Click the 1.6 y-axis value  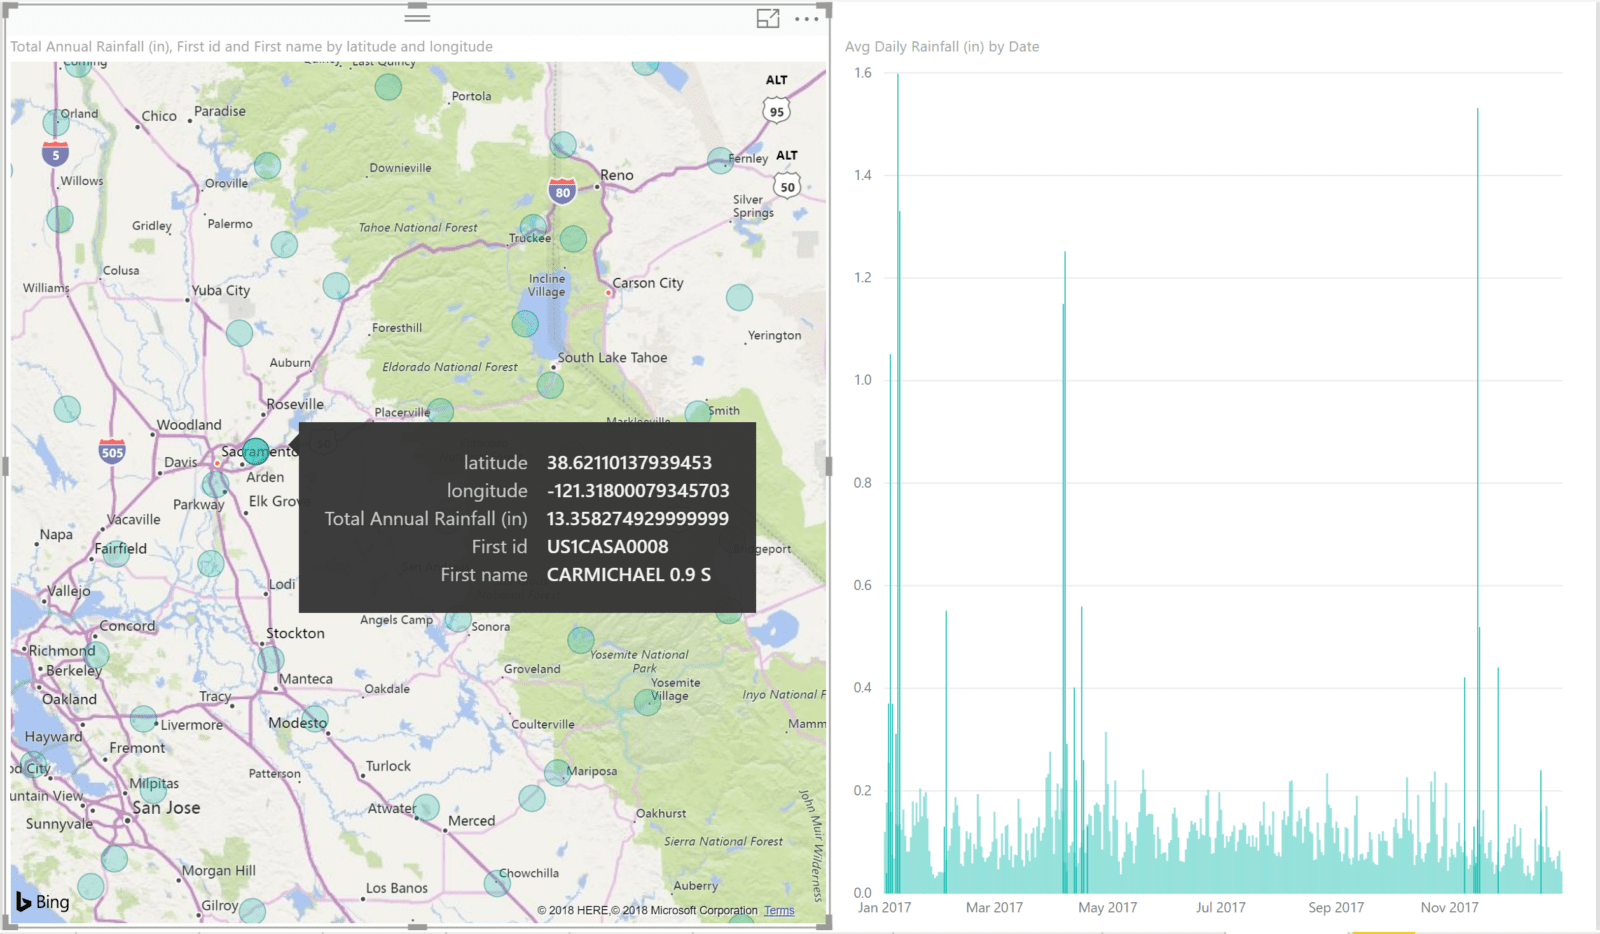pos(862,72)
